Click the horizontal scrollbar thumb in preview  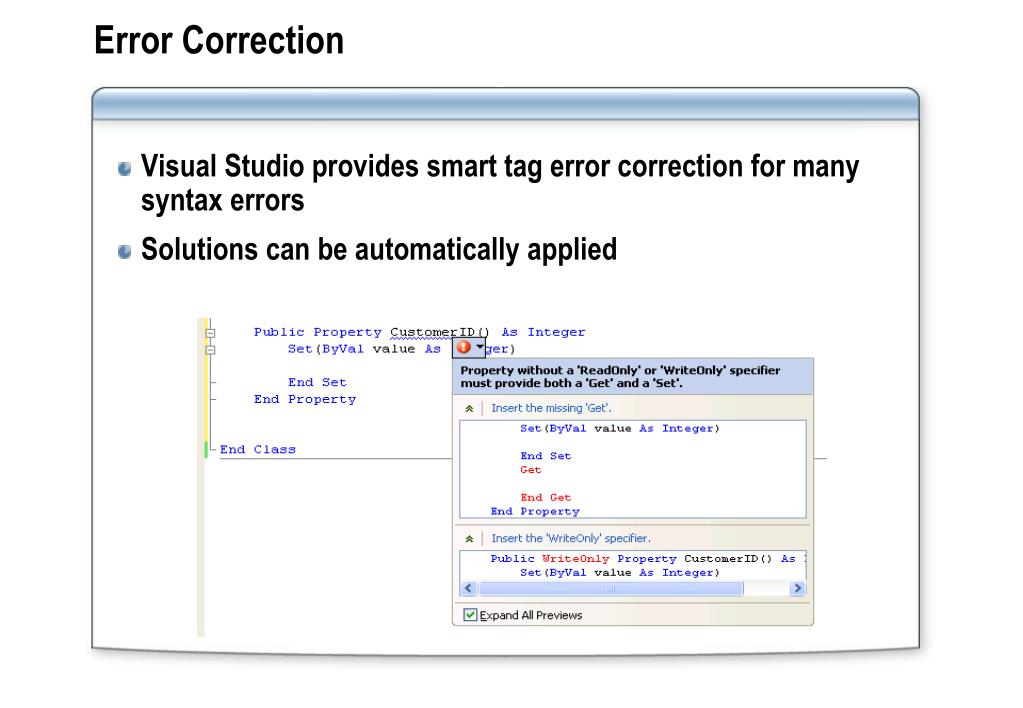click(611, 589)
